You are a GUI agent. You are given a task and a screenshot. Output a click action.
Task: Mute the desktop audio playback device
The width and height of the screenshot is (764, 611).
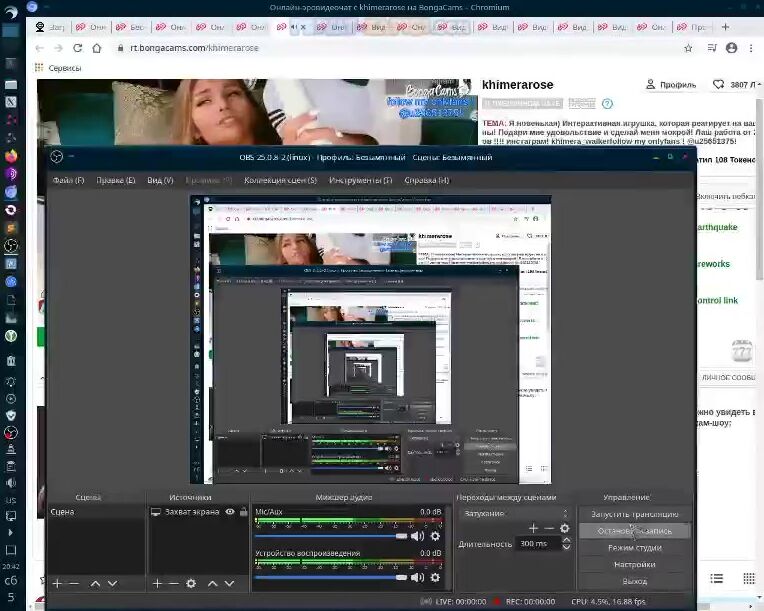pos(417,577)
